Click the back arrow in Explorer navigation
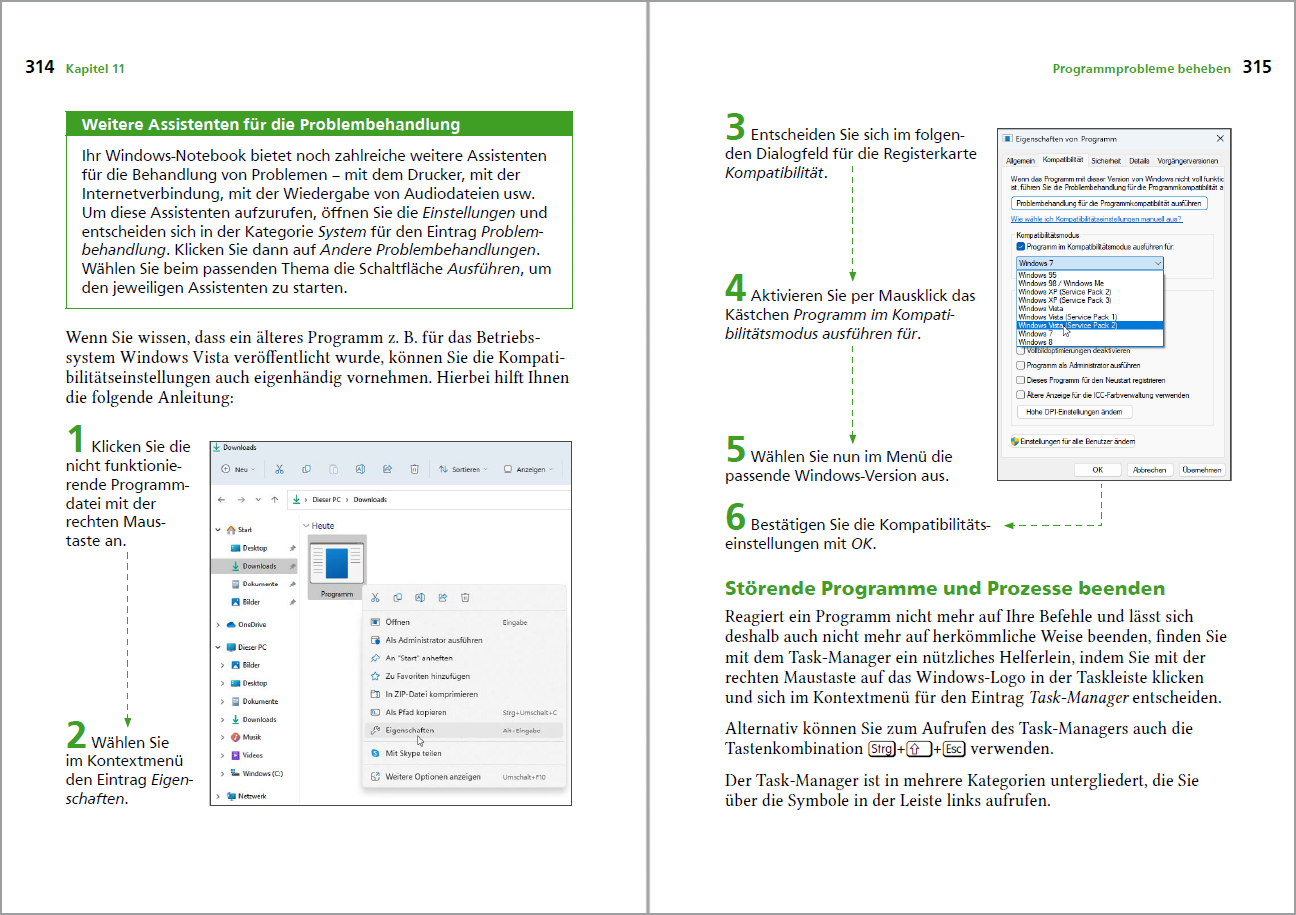Viewport: 1296px width, 915px height. (222, 499)
